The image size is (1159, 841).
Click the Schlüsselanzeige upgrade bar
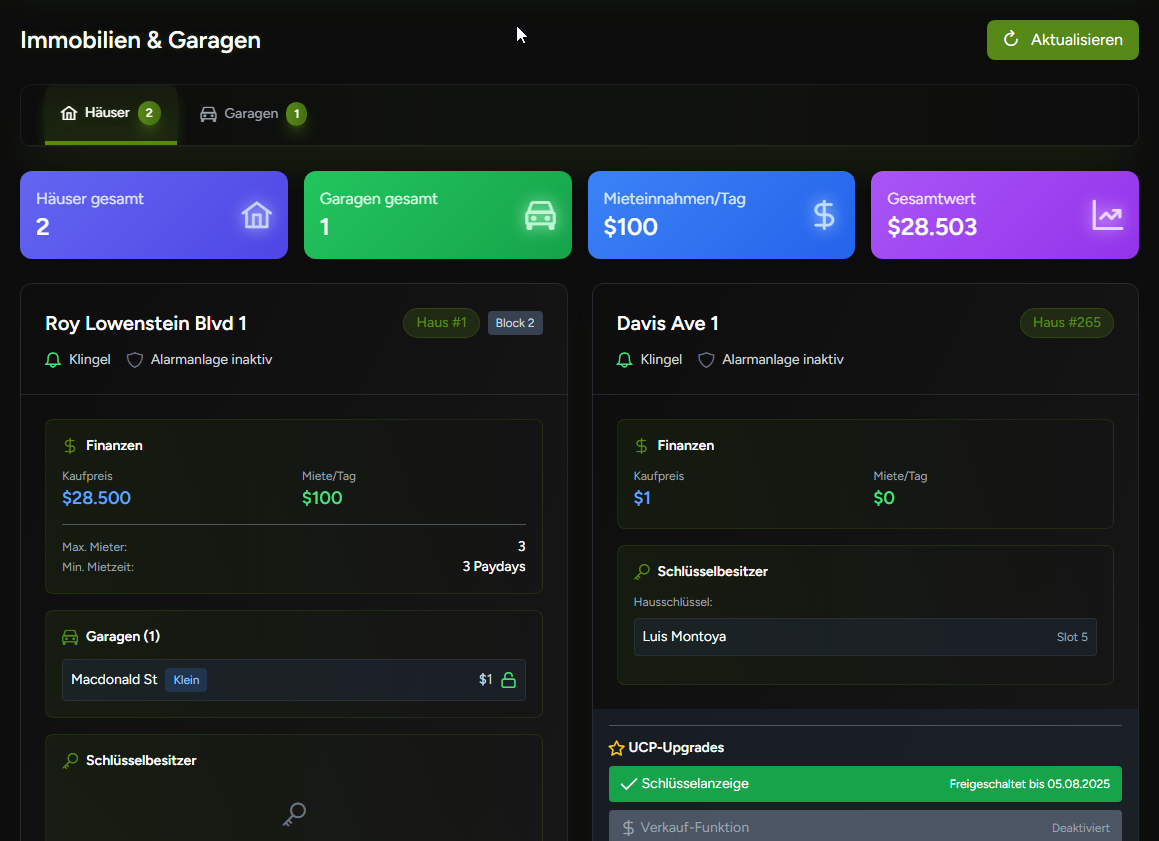coord(865,784)
